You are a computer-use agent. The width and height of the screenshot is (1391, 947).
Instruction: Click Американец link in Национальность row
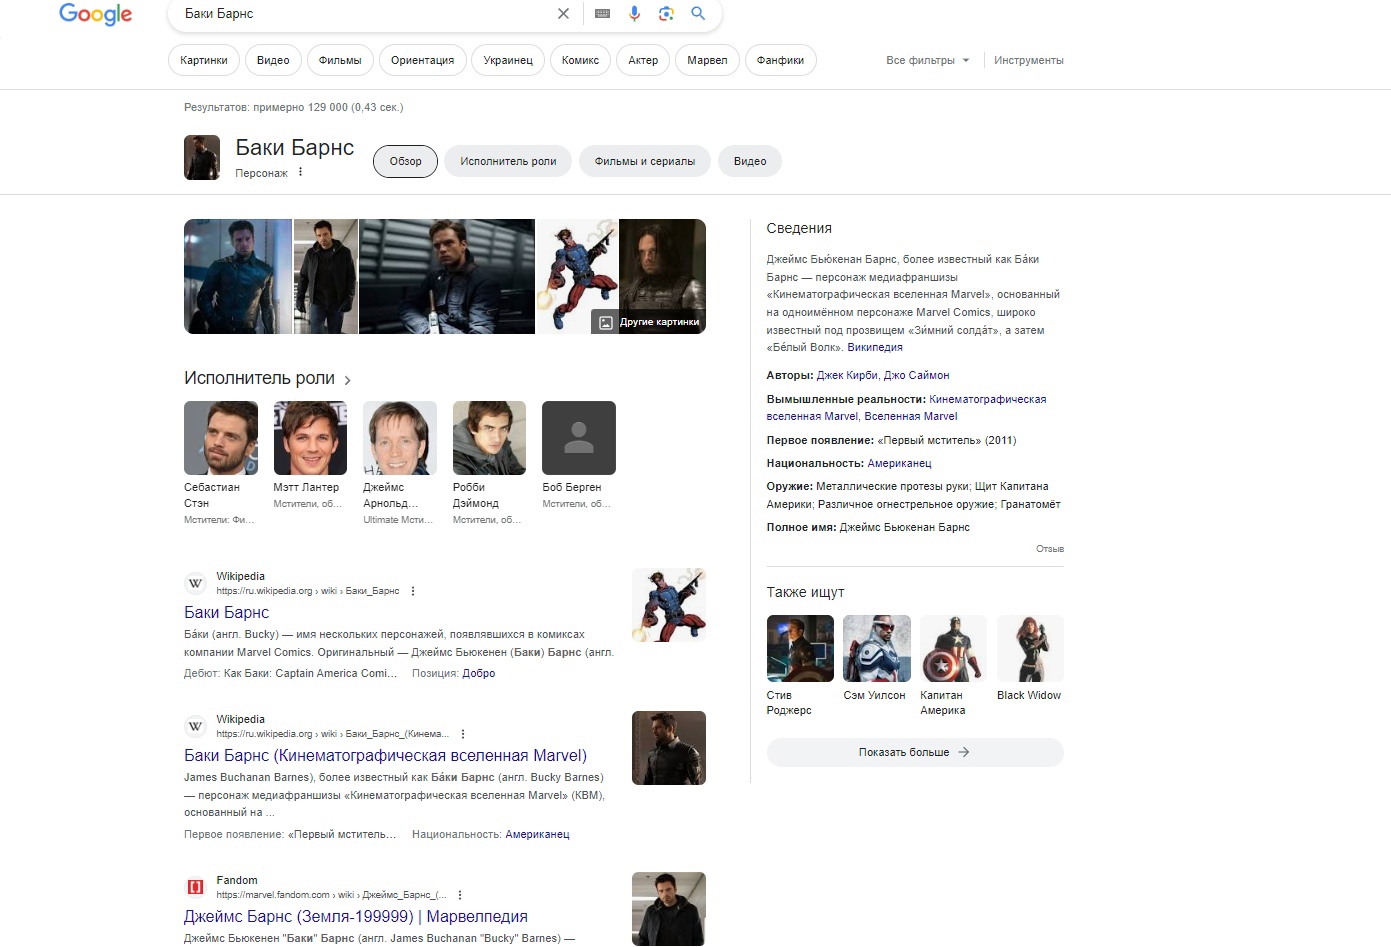[x=899, y=463]
